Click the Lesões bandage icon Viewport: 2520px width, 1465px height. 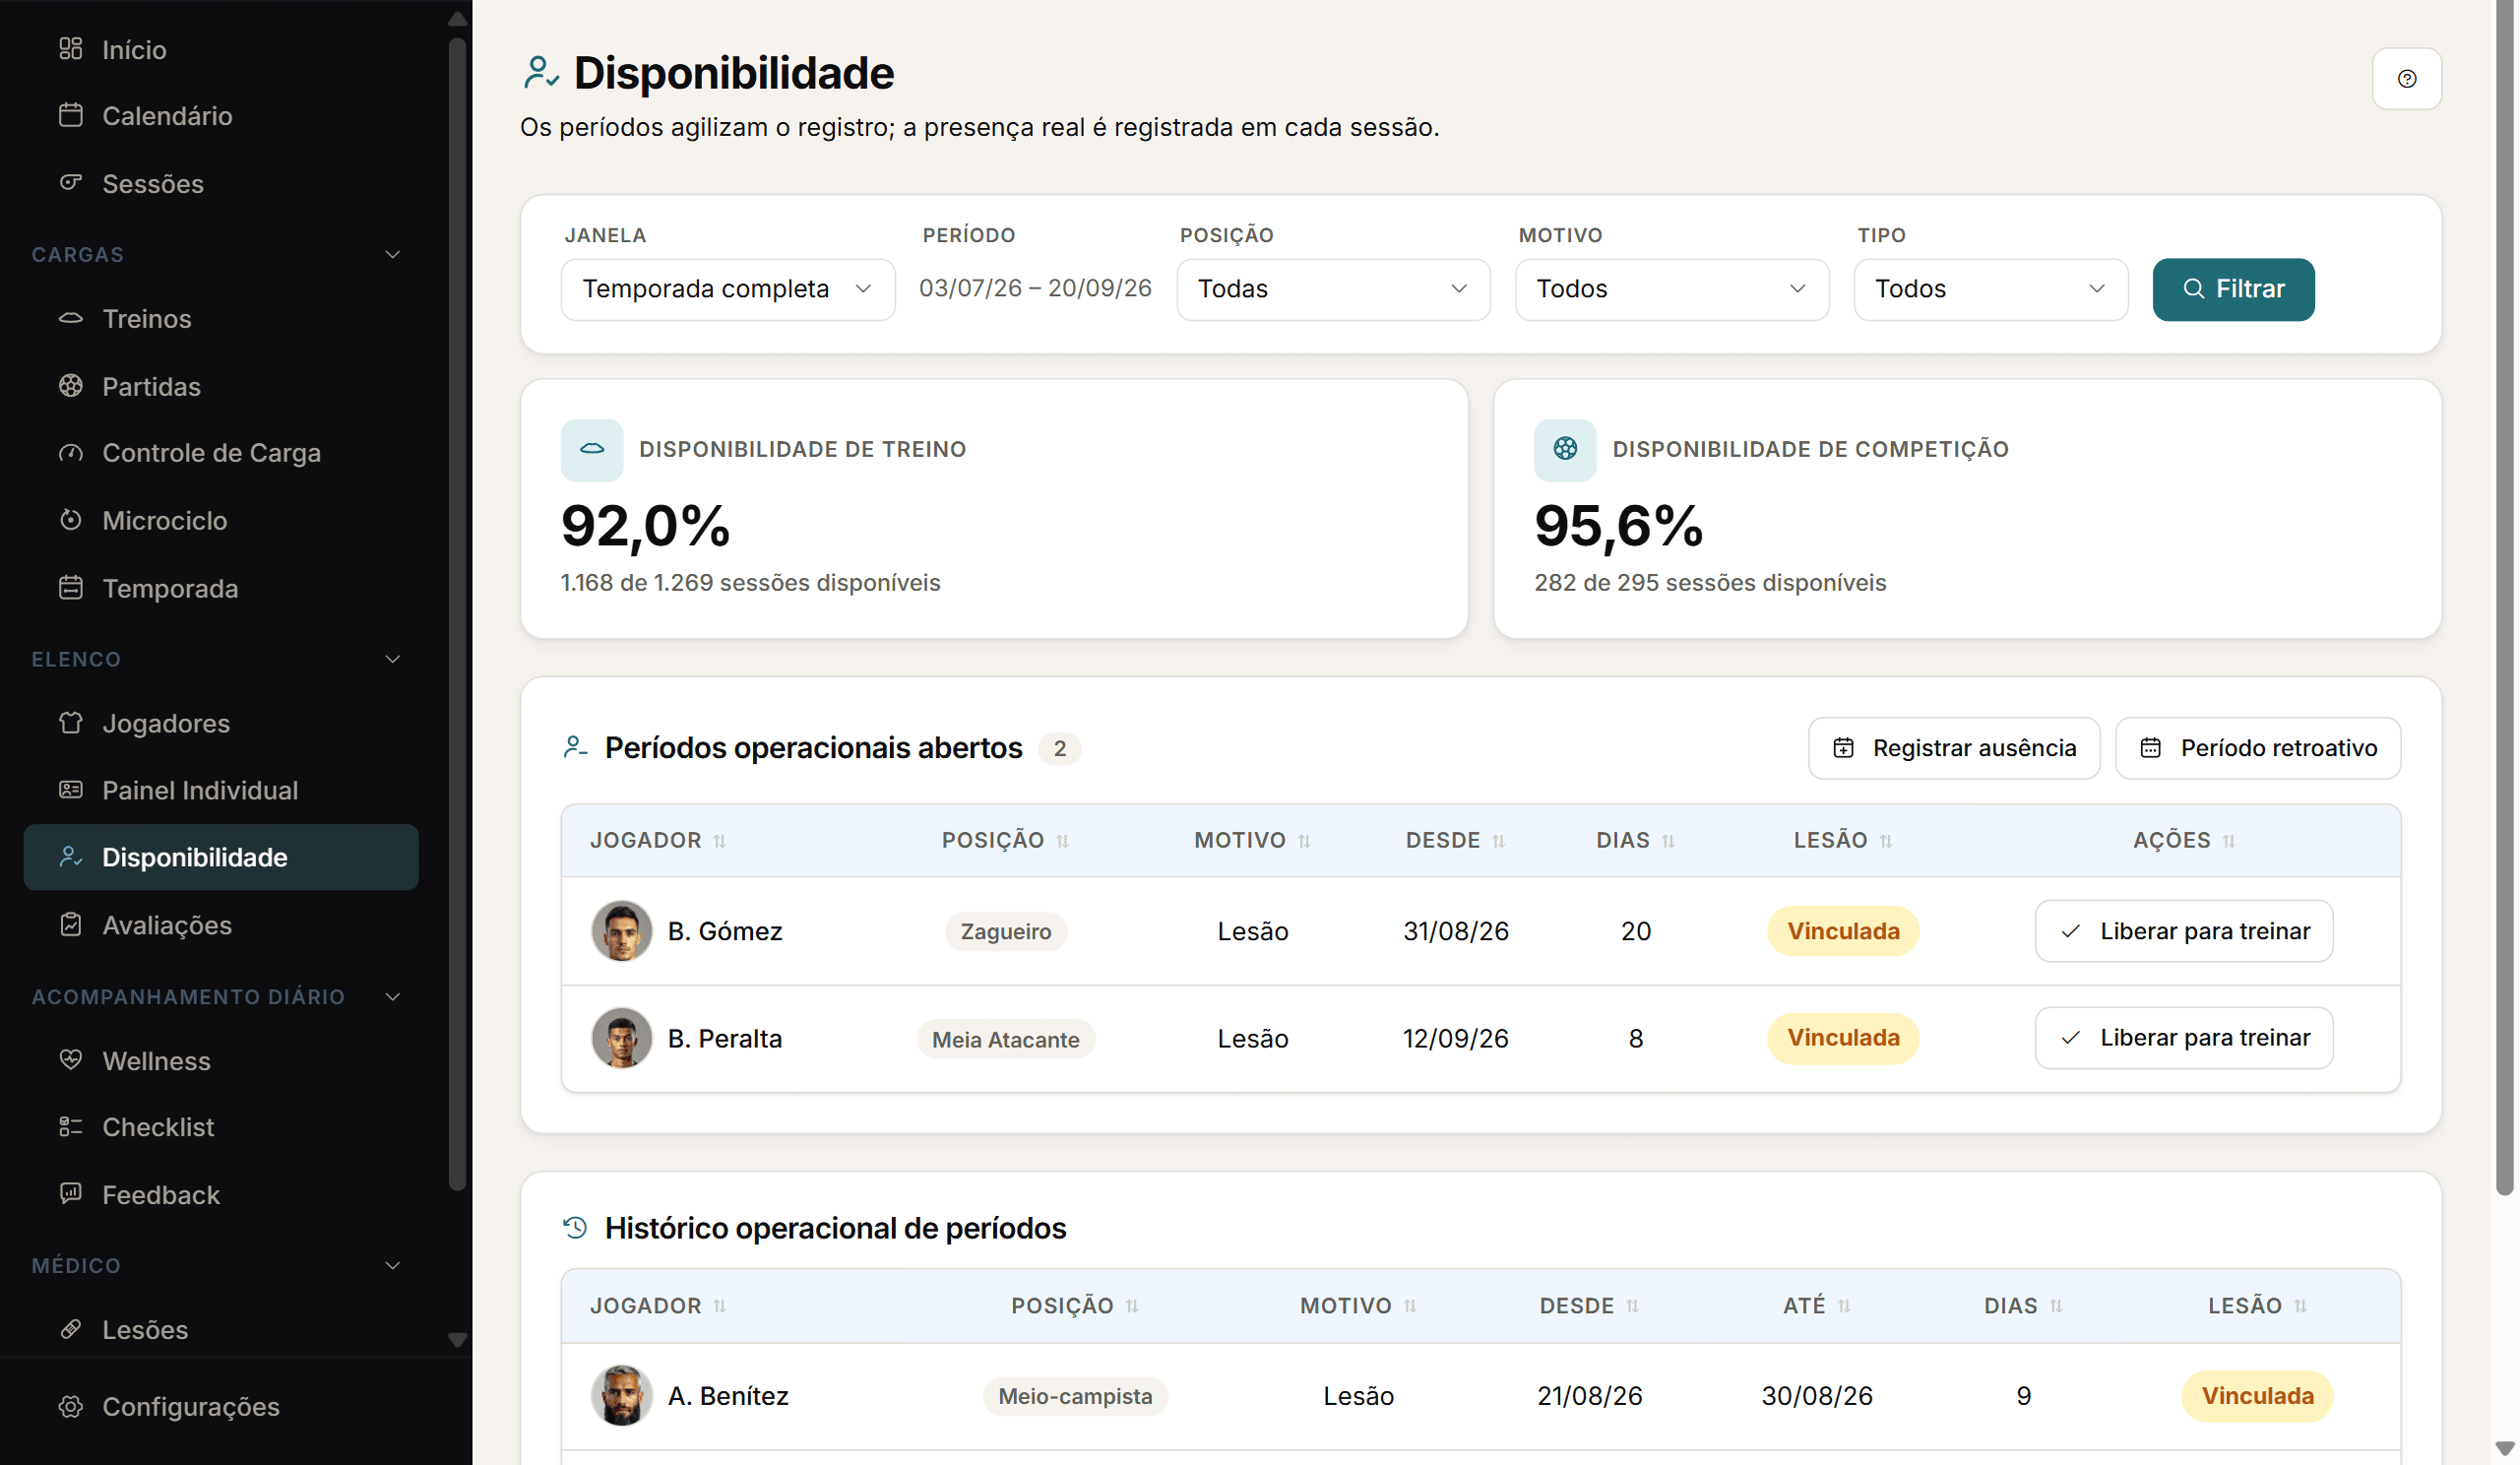(71, 1329)
